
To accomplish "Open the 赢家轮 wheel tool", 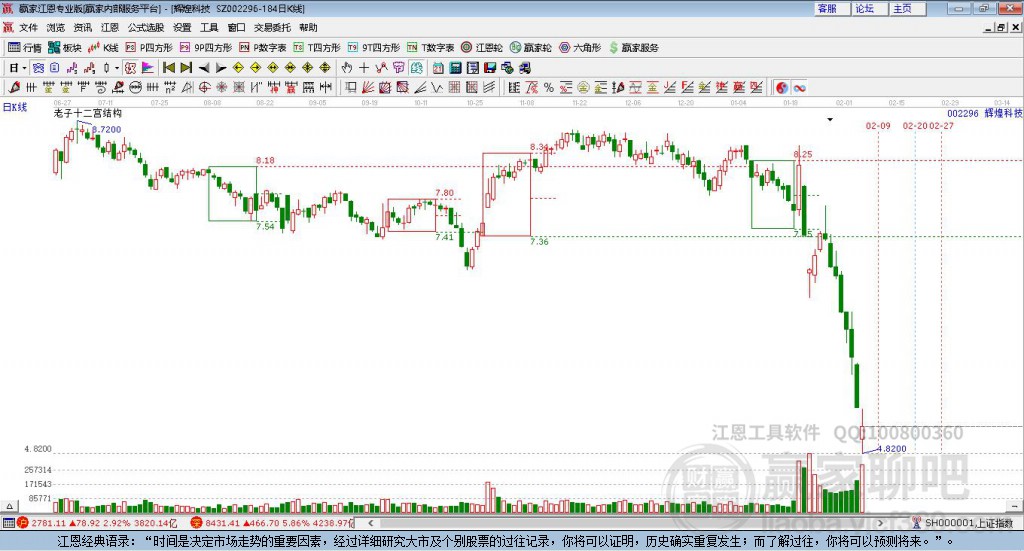I will (530, 48).
